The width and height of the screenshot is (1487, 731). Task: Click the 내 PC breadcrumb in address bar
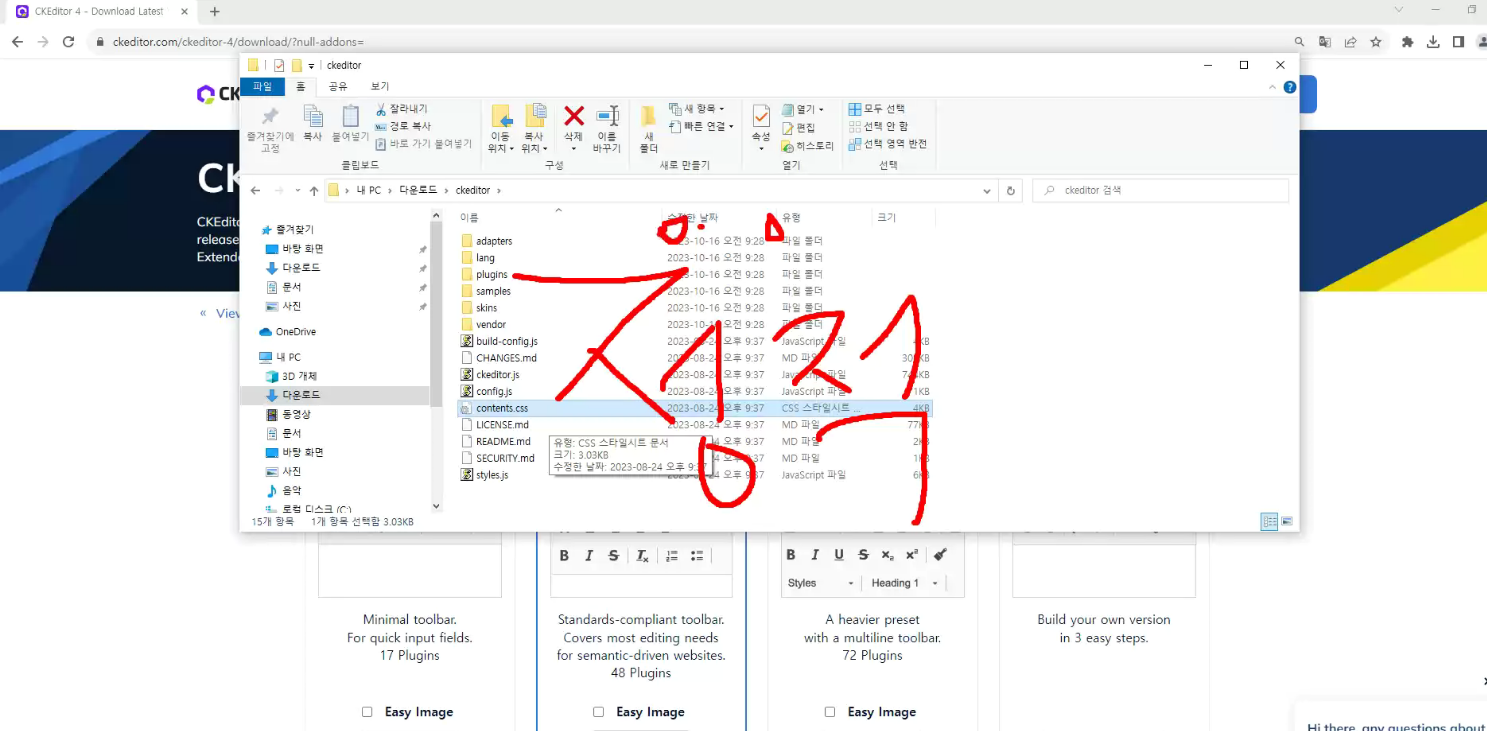tap(369, 190)
